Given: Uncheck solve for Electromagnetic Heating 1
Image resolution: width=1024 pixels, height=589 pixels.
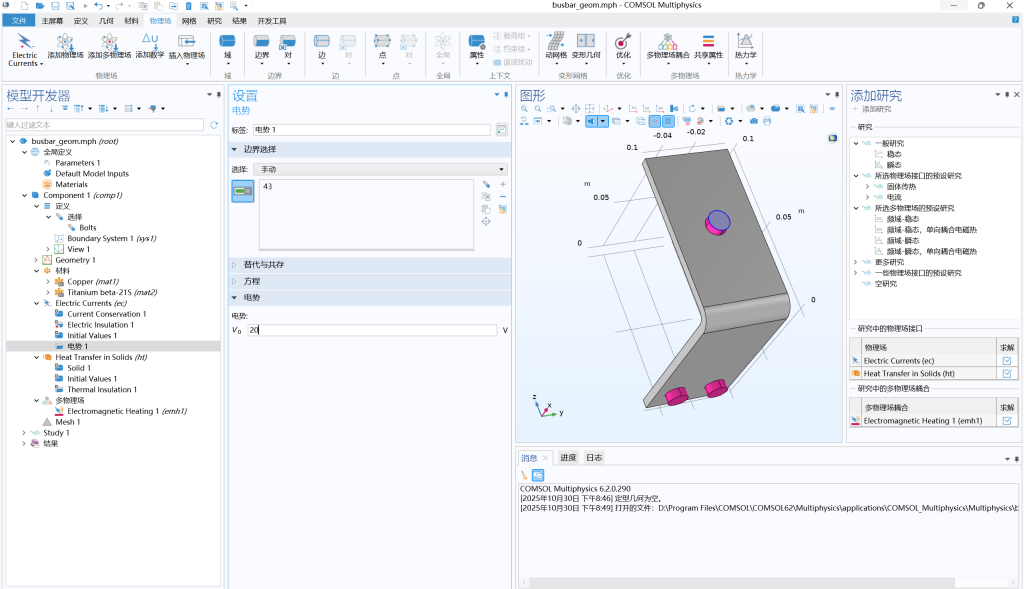Looking at the screenshot, I should tap(1007, 421).
